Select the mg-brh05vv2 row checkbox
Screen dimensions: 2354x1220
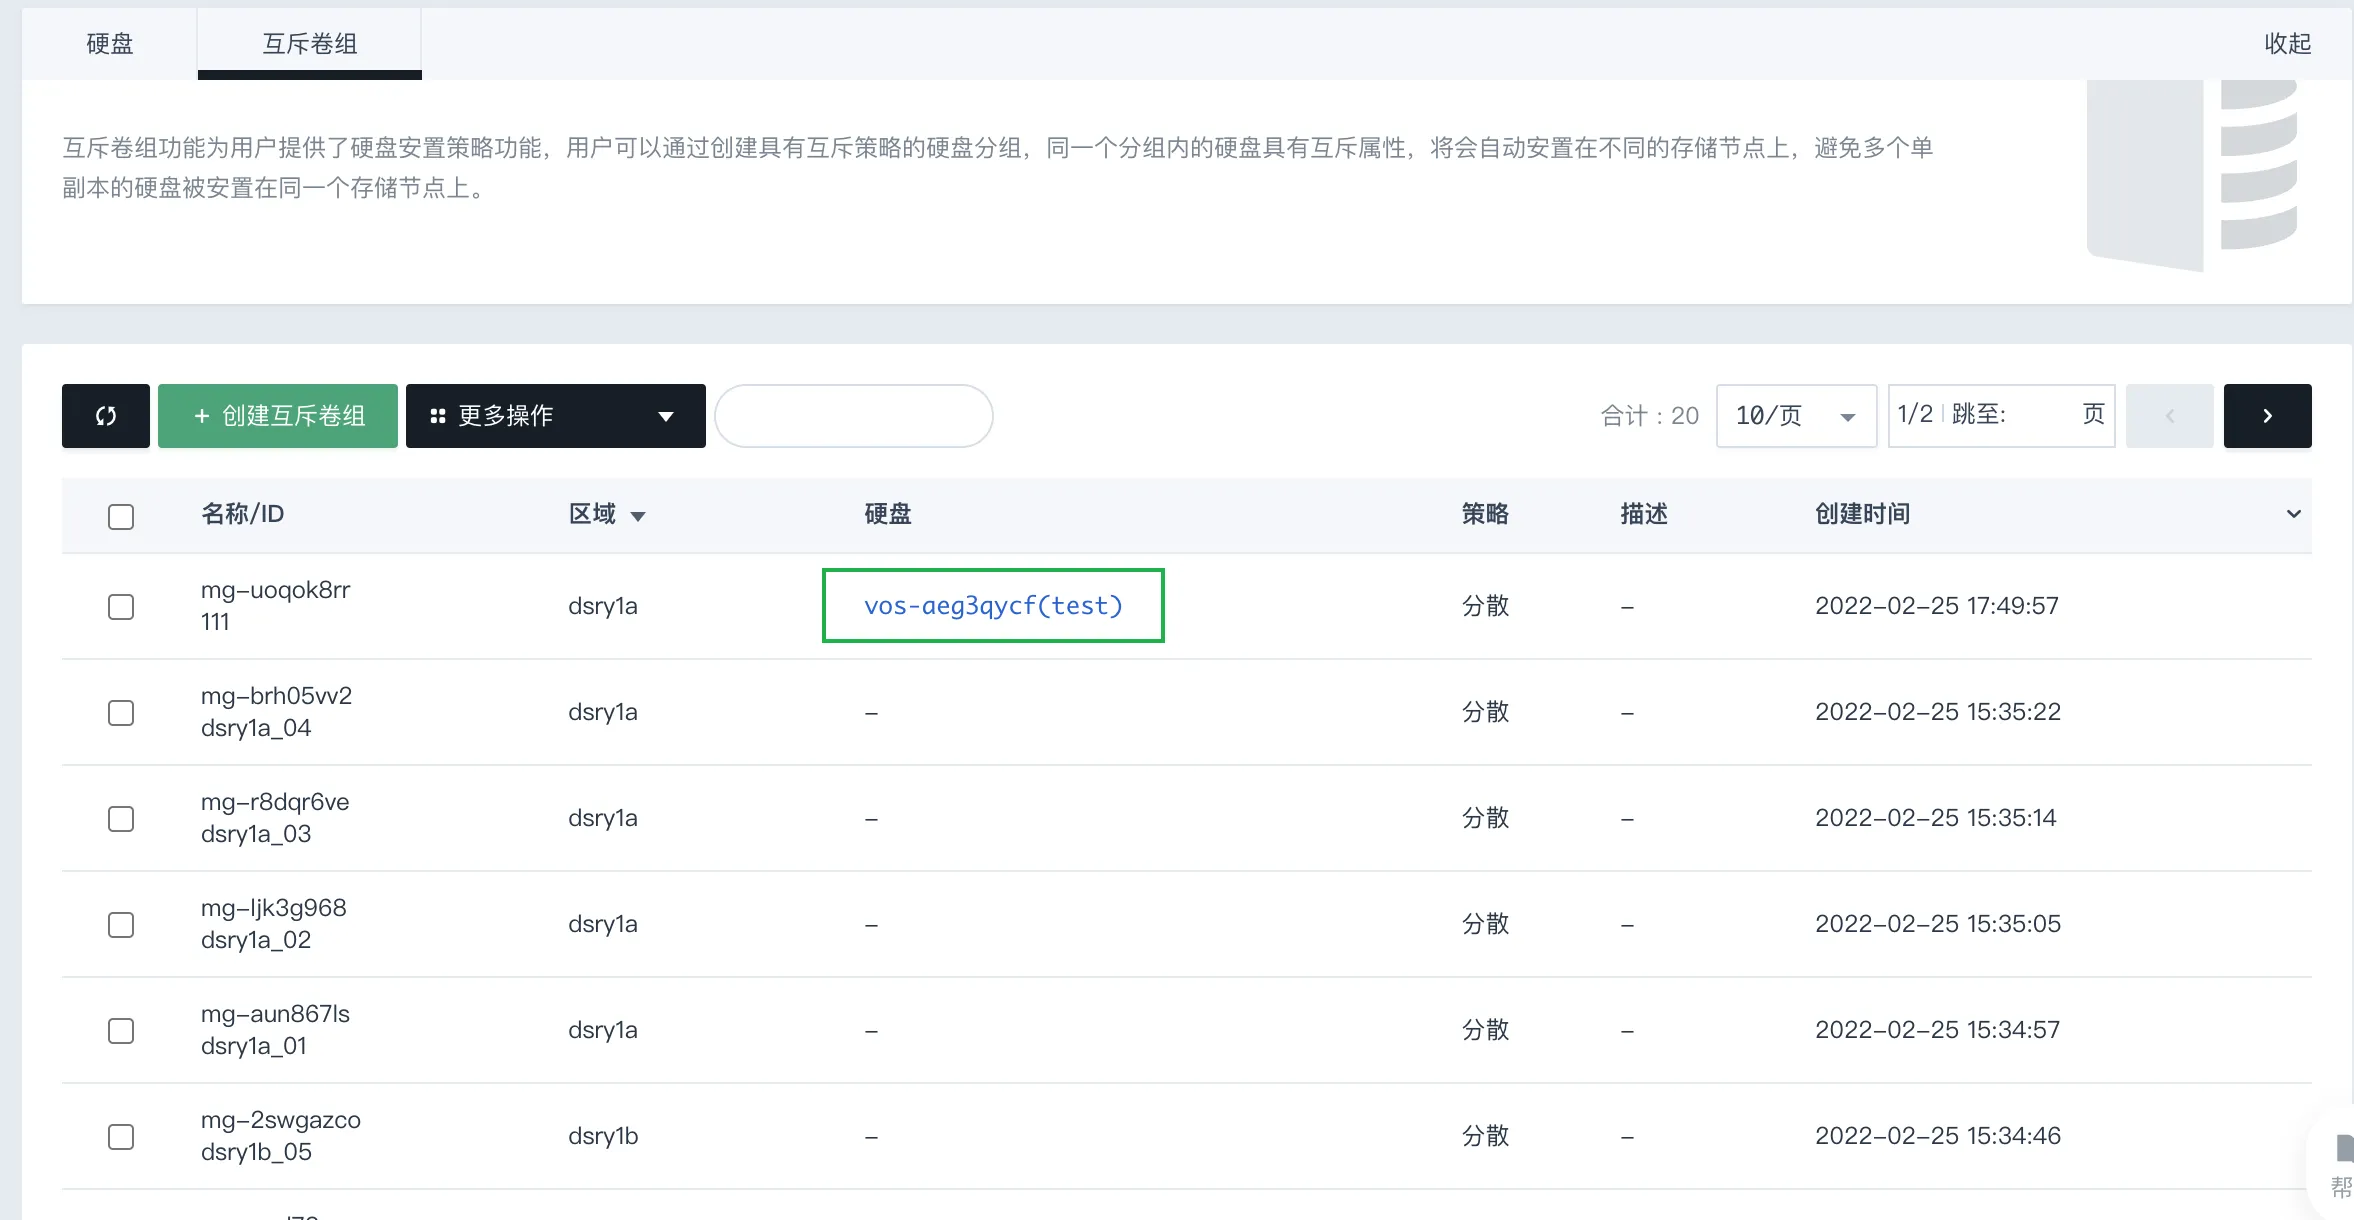tap(121, 713)
